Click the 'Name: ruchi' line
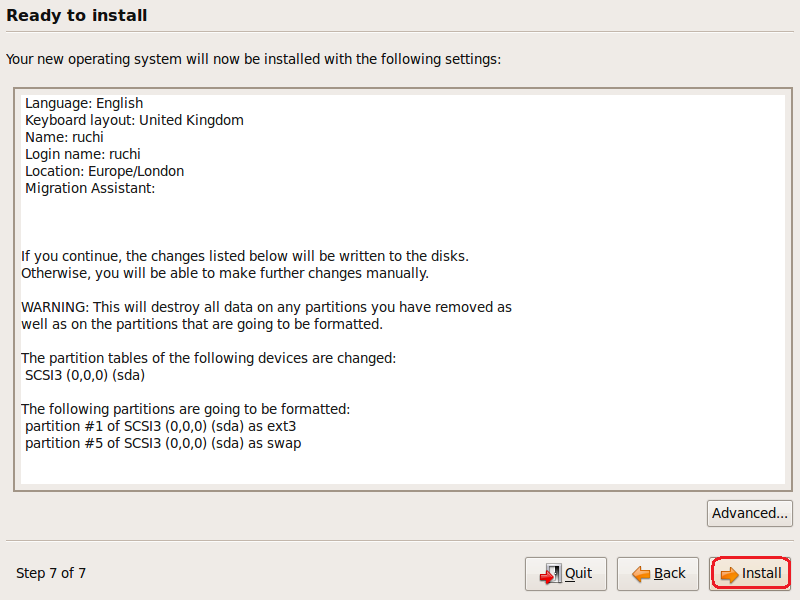800x600 pixels. pyautogui.click(x=64, y=137)
